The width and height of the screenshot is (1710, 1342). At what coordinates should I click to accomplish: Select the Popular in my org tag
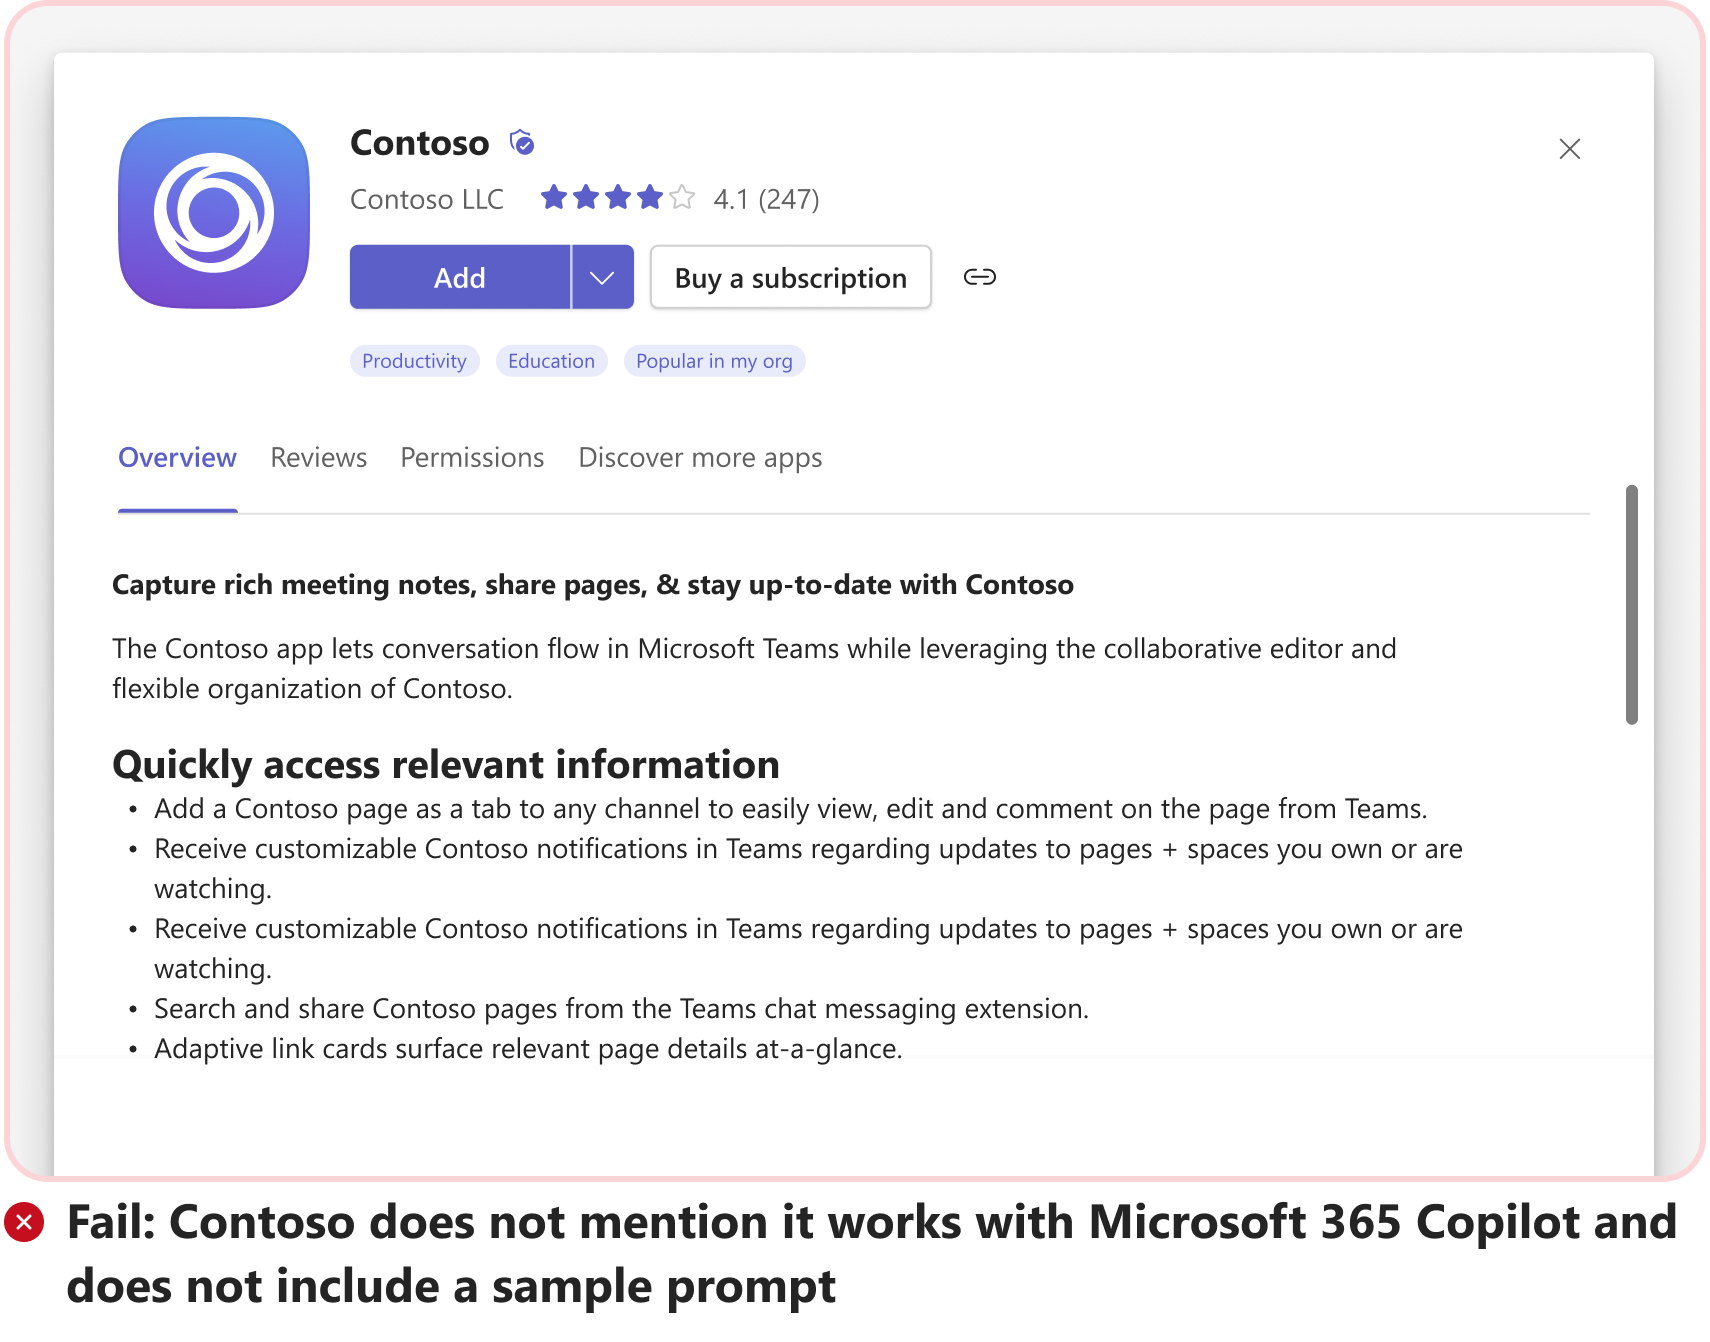coord(714,361)
